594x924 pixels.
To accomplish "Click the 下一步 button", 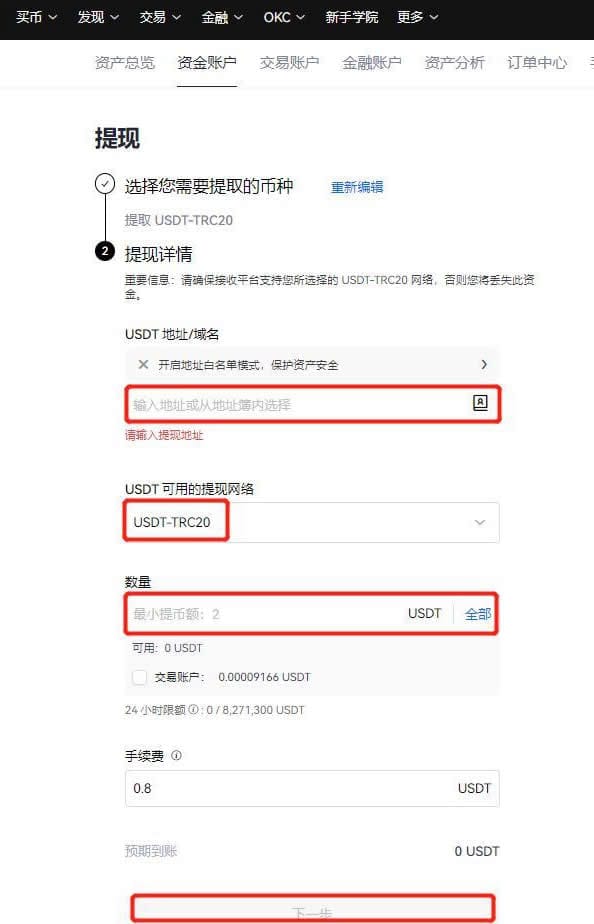I will 312,909.
